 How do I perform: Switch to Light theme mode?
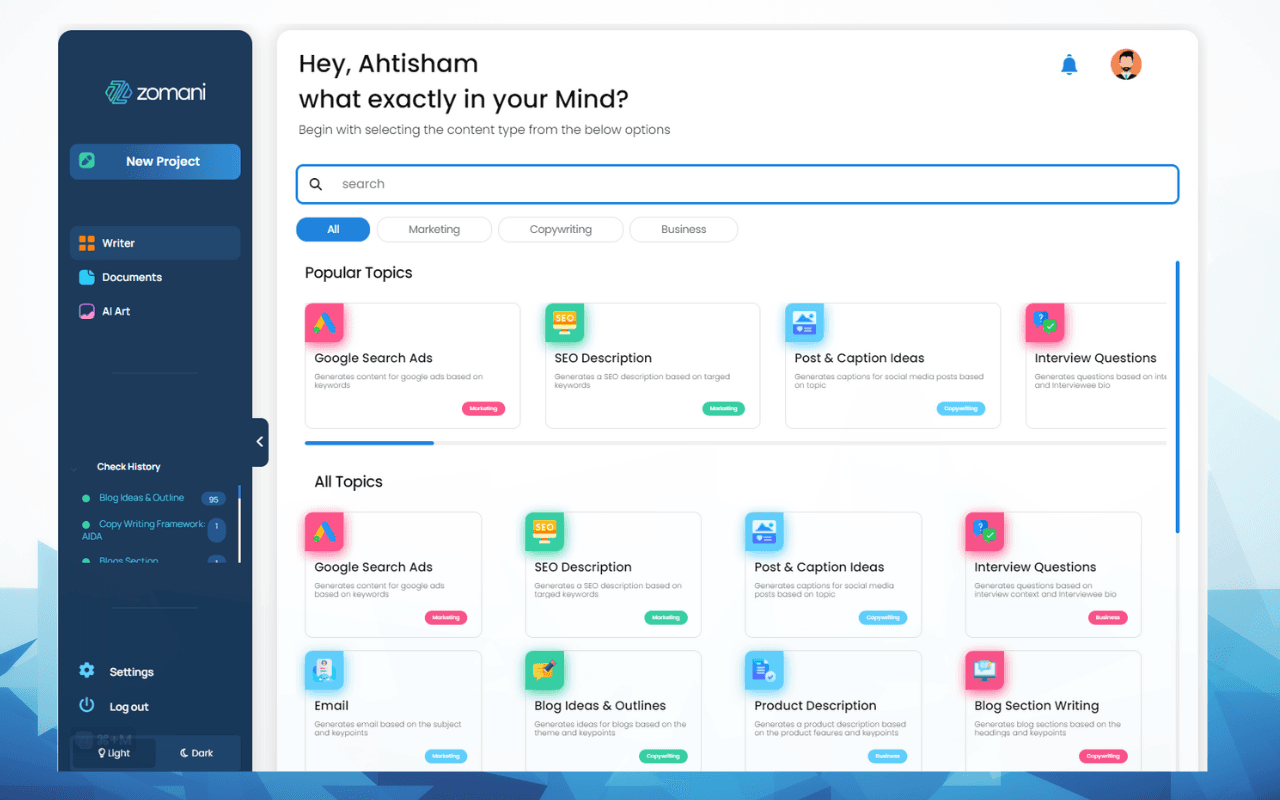[x=114, y=753]
